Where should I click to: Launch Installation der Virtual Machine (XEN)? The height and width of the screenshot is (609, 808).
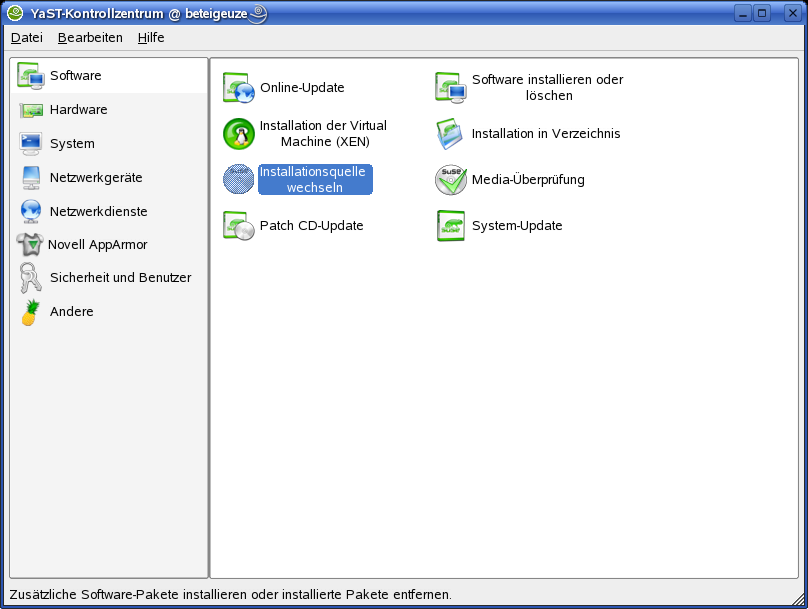(323, 133)
